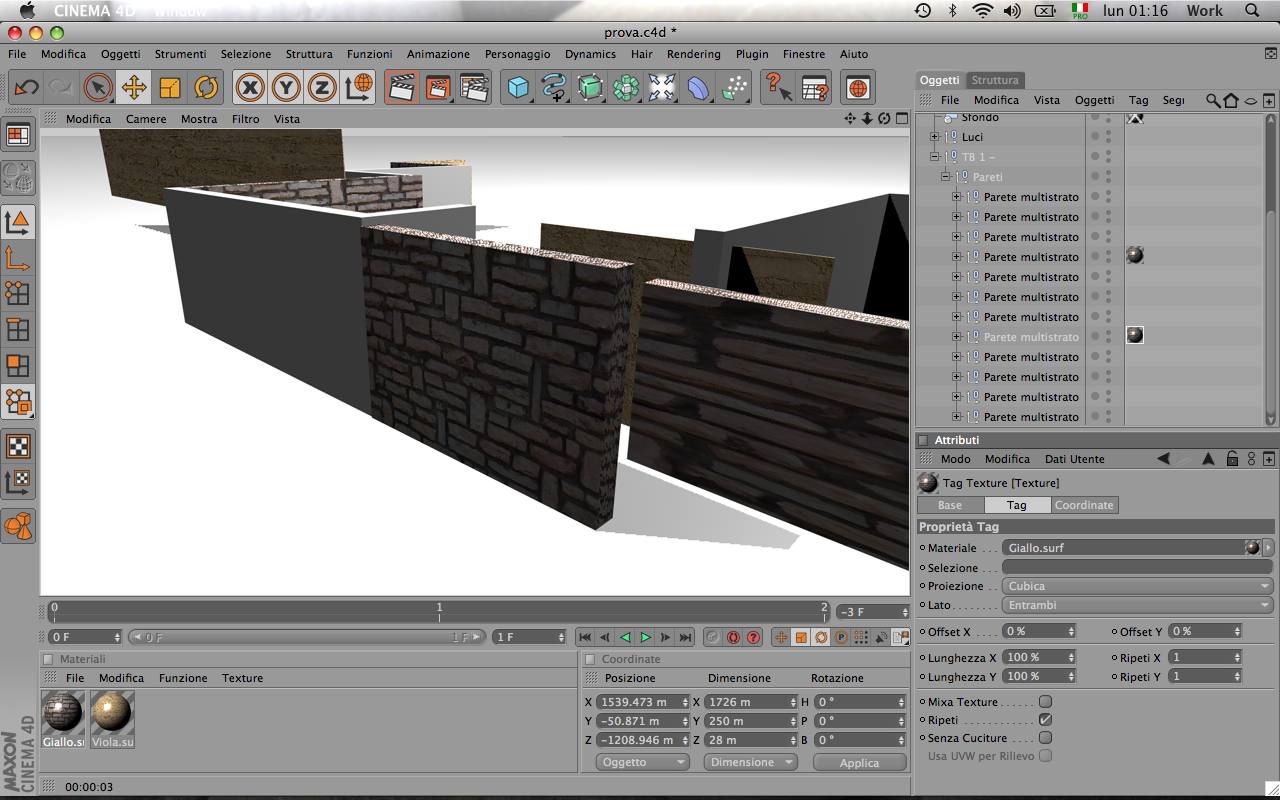Switch to the Struttura panel tab
This screenshot has height=800, width=1280.
[x=995, y=80]
